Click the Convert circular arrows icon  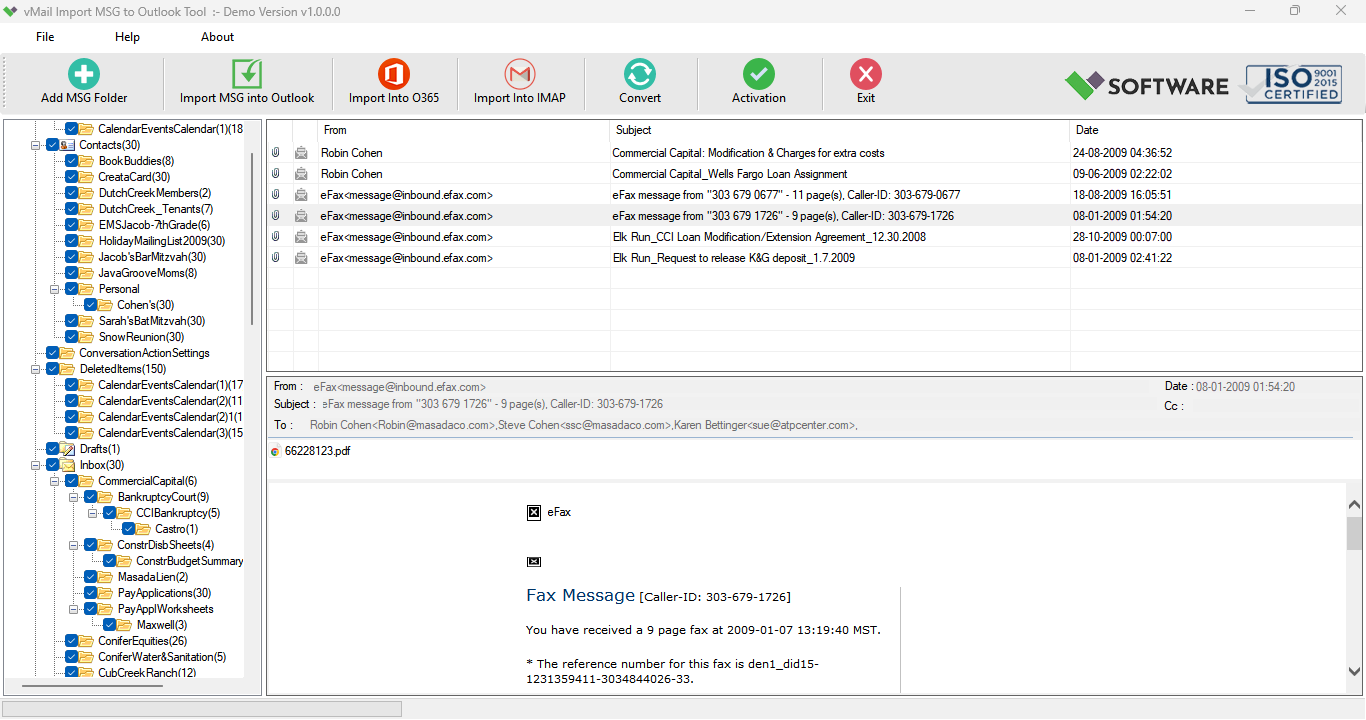click(x=640, y=74)
